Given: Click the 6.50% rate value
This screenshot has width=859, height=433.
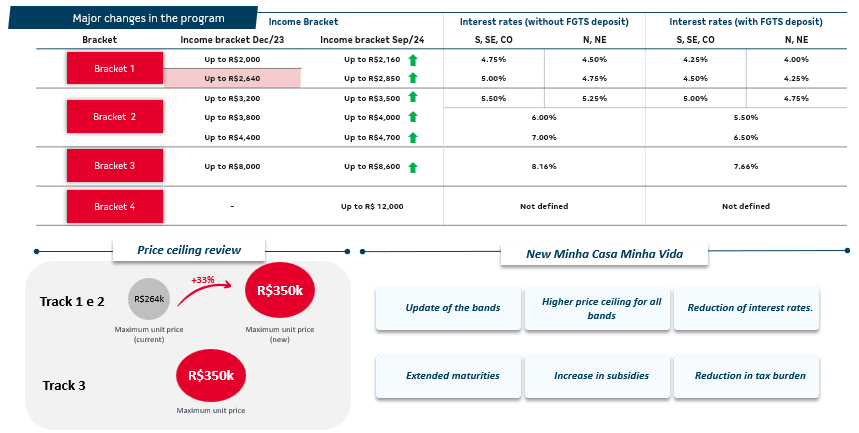Looking at the screenshot, I should 746,137.
